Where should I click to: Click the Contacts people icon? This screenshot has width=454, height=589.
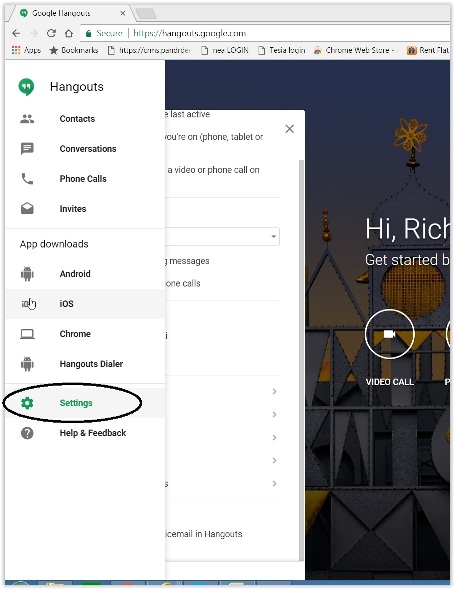27,119
